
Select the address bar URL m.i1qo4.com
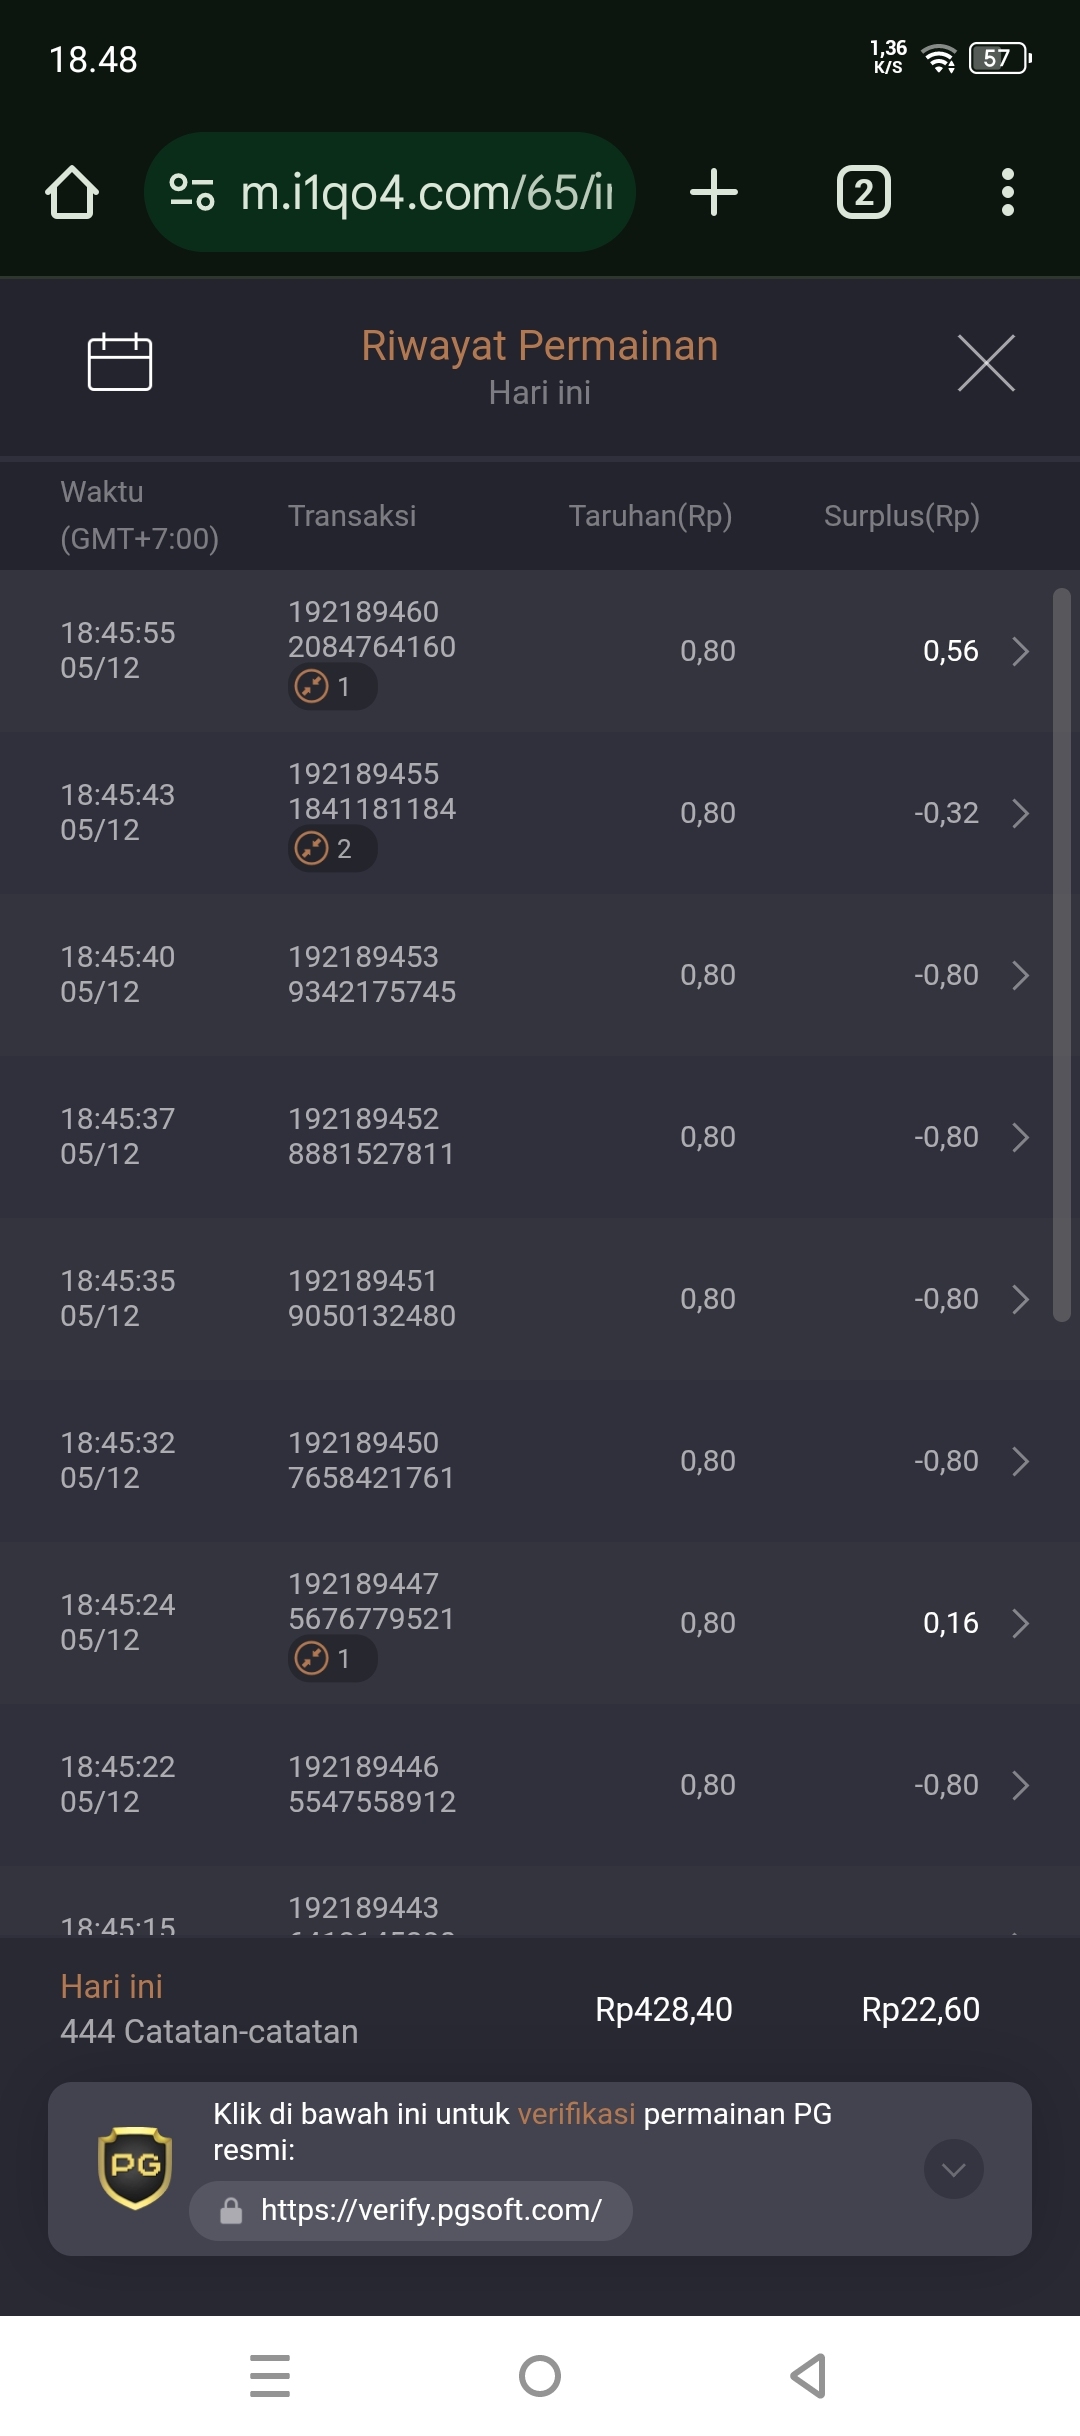coord(426,192)
